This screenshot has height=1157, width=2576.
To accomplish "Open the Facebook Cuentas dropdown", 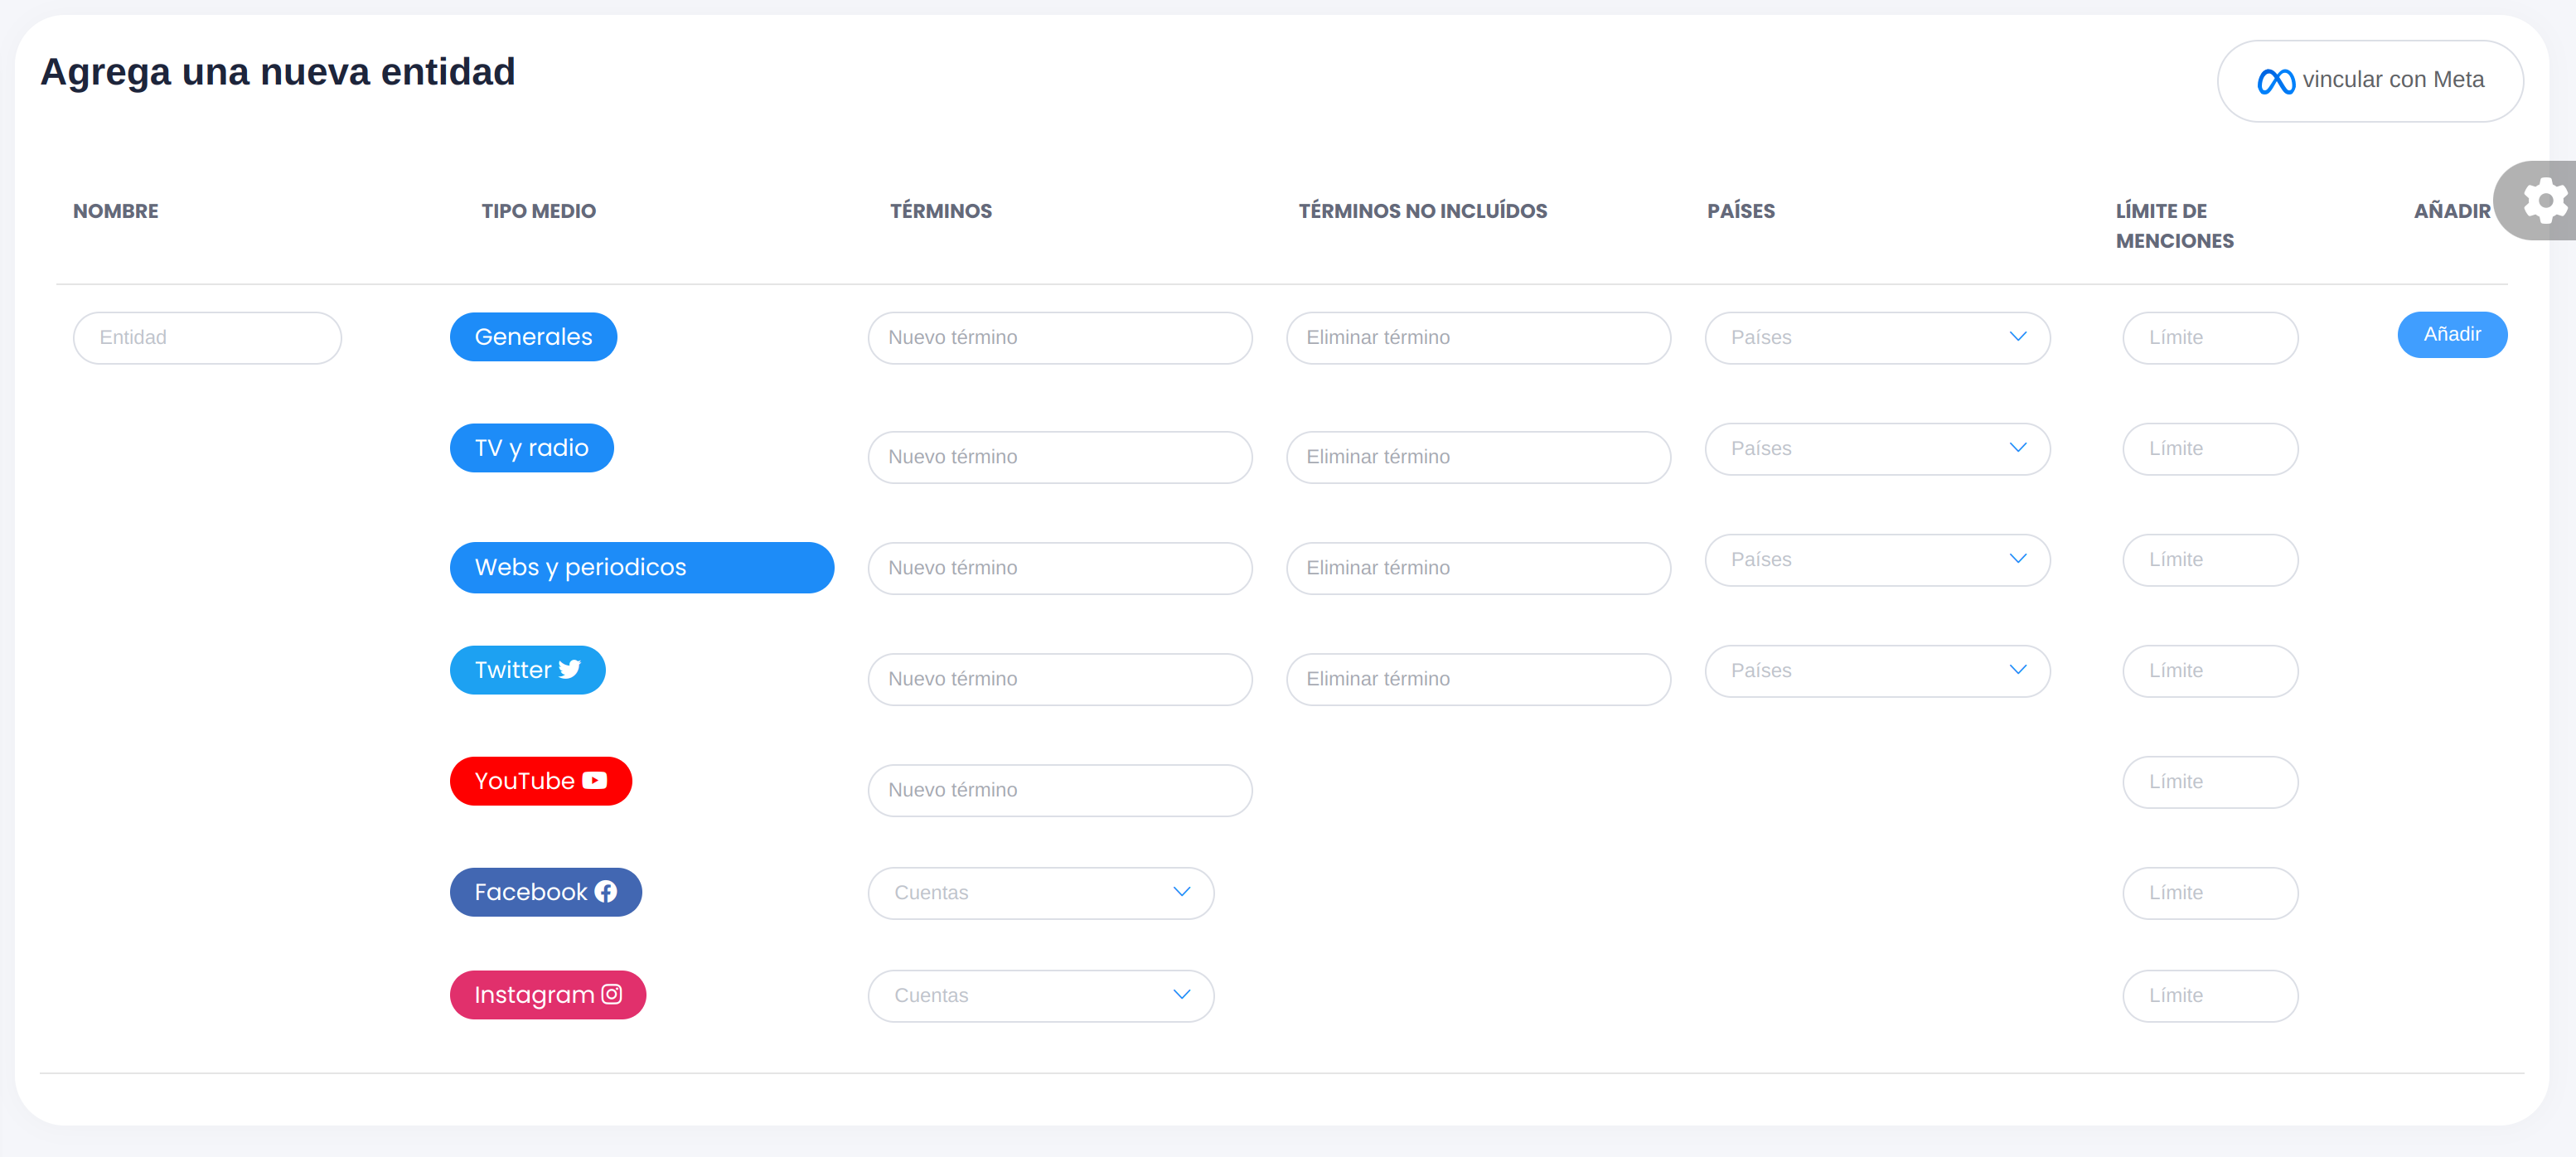I will click(x=1040, y=893).
